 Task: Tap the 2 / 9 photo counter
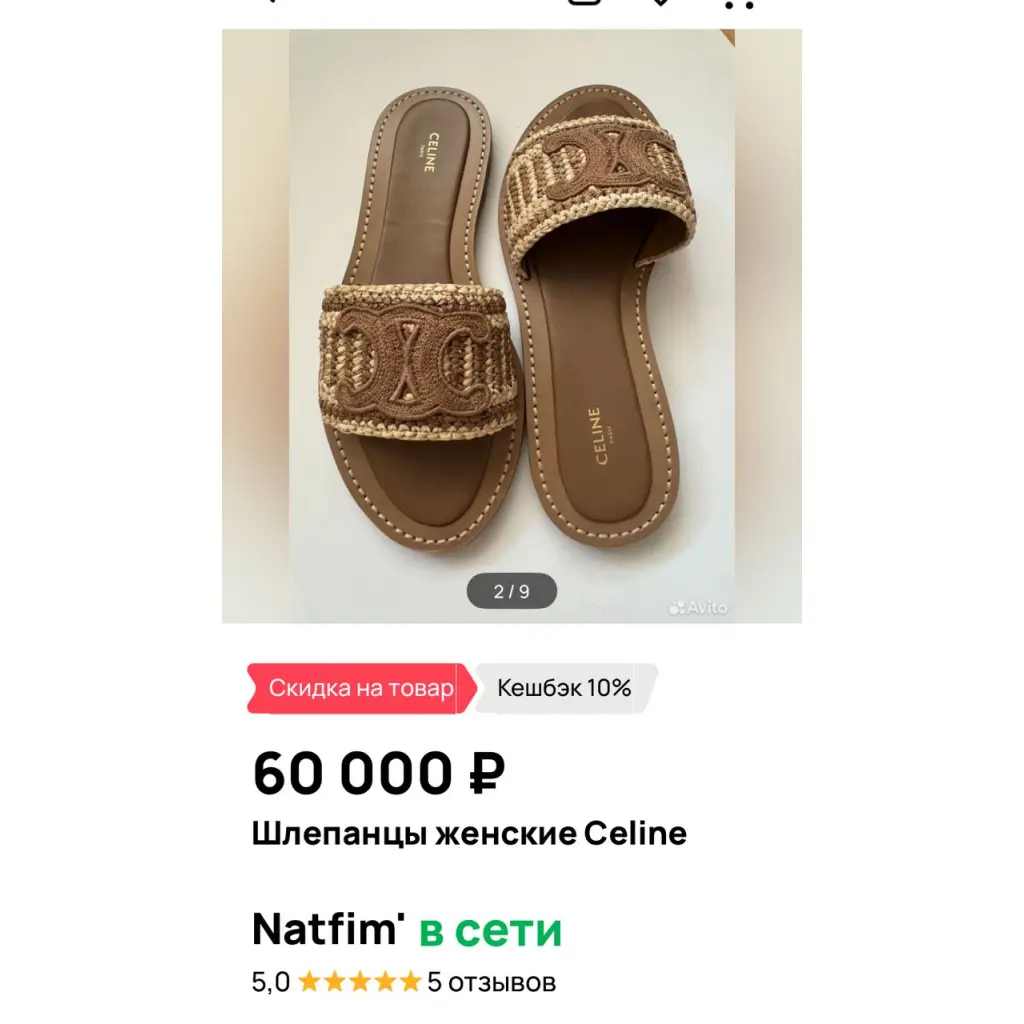511,591
